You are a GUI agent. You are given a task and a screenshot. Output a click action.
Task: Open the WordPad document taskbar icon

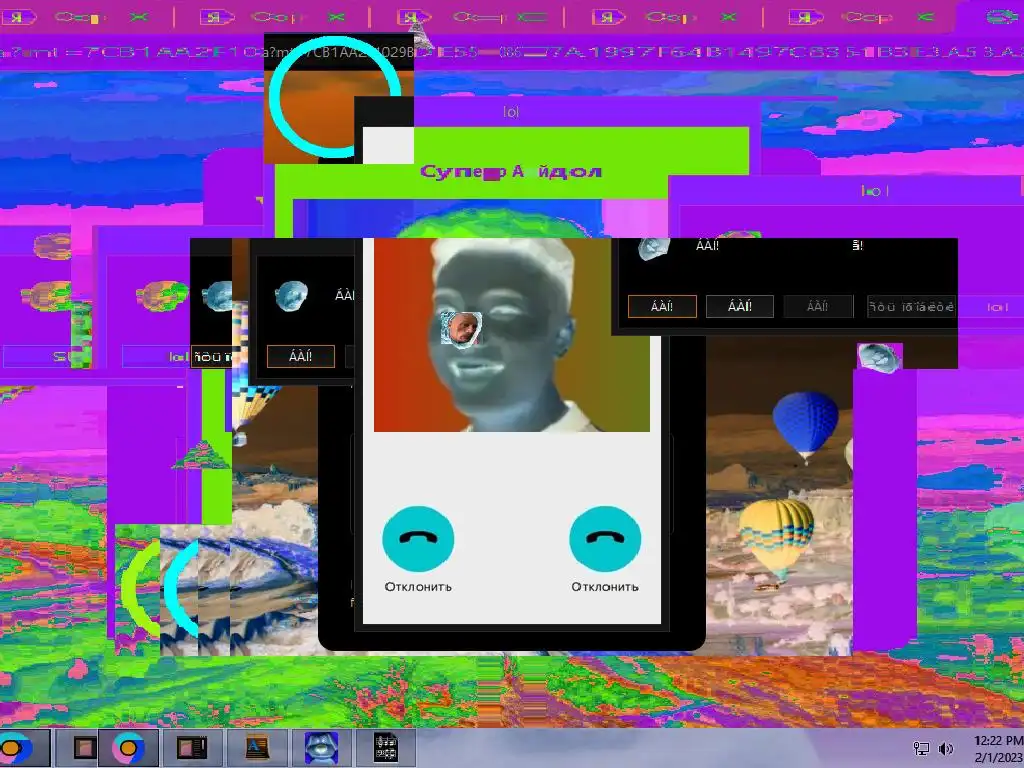click(257, 747)
